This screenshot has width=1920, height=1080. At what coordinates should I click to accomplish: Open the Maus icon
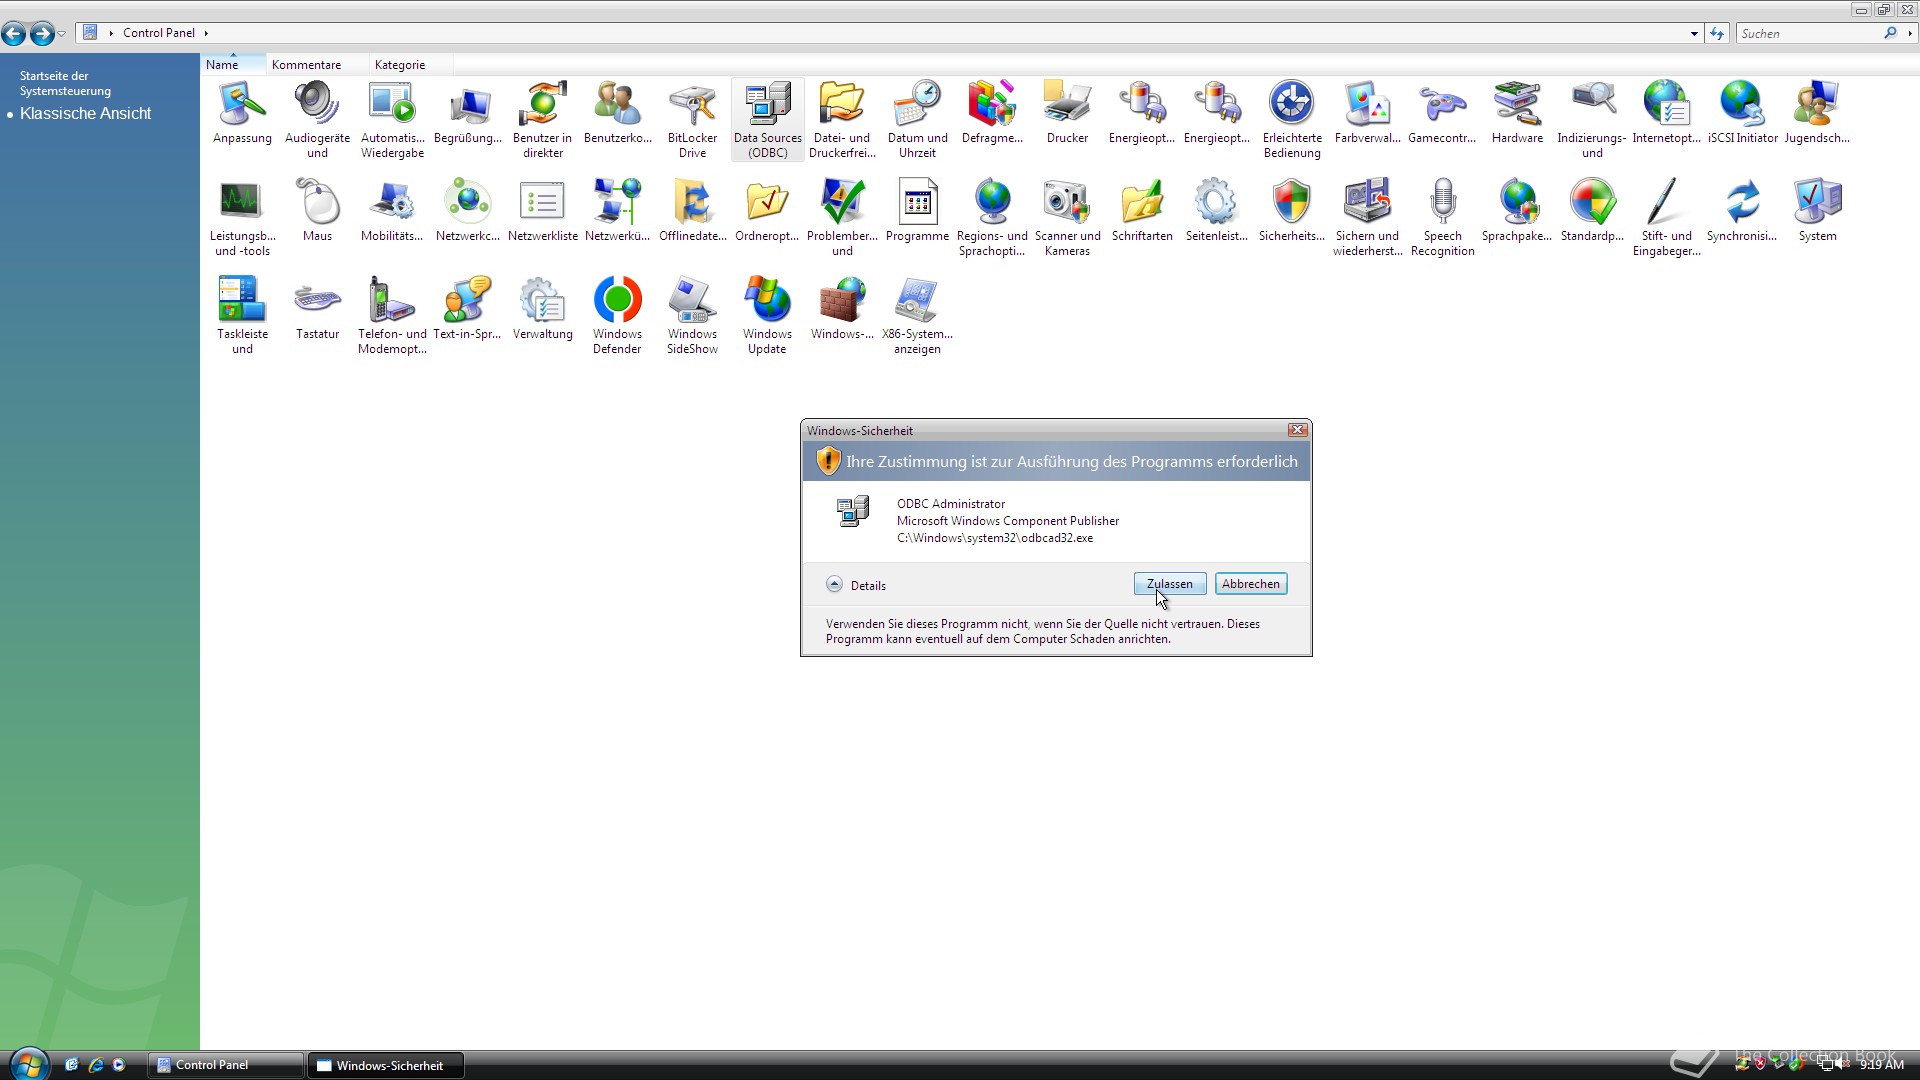pos(317,211)
